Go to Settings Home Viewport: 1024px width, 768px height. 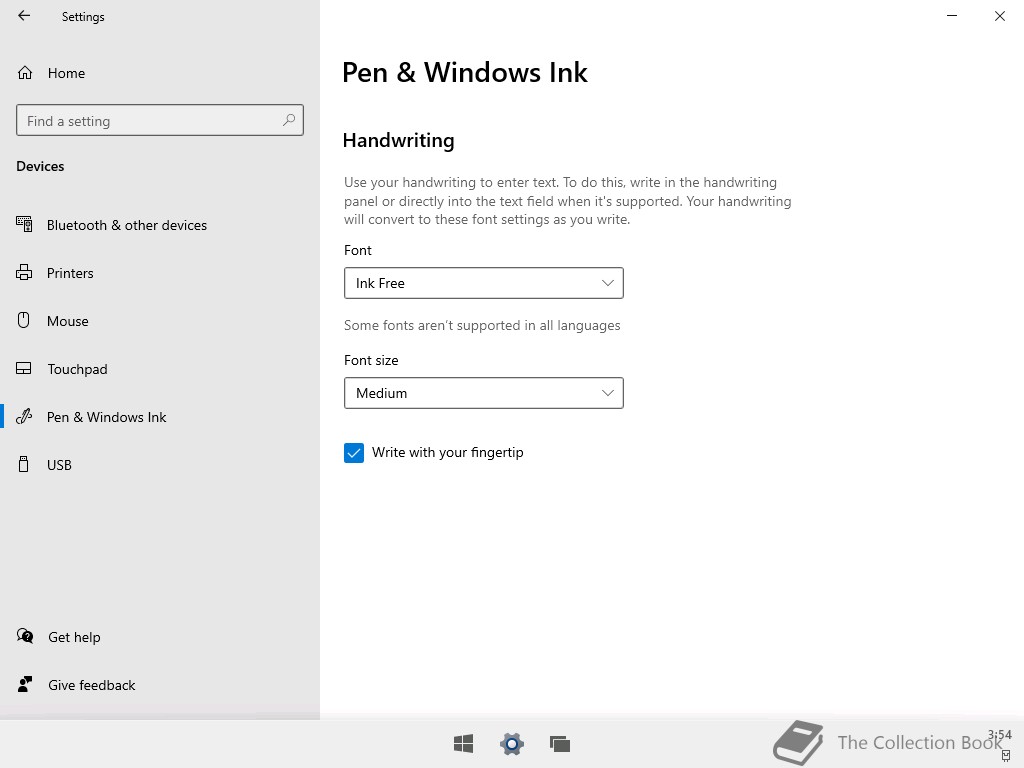click(x=160, y=73)
